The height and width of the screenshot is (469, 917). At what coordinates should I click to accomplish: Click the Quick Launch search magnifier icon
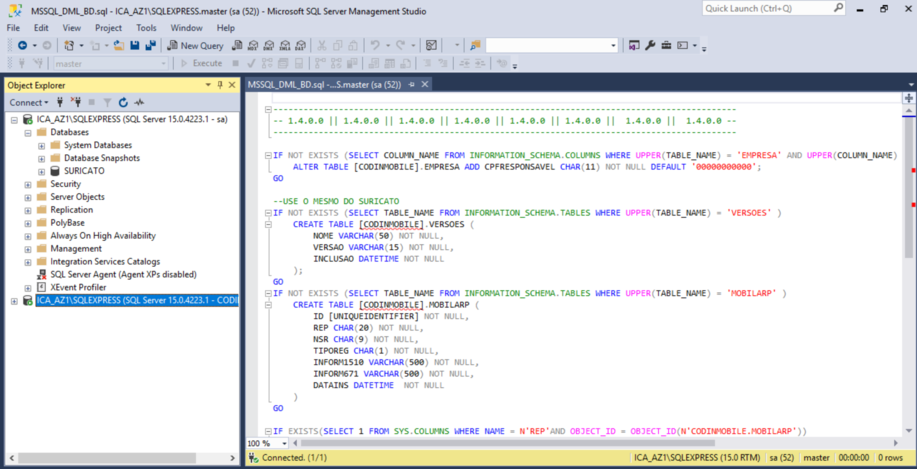click(838, 9)
